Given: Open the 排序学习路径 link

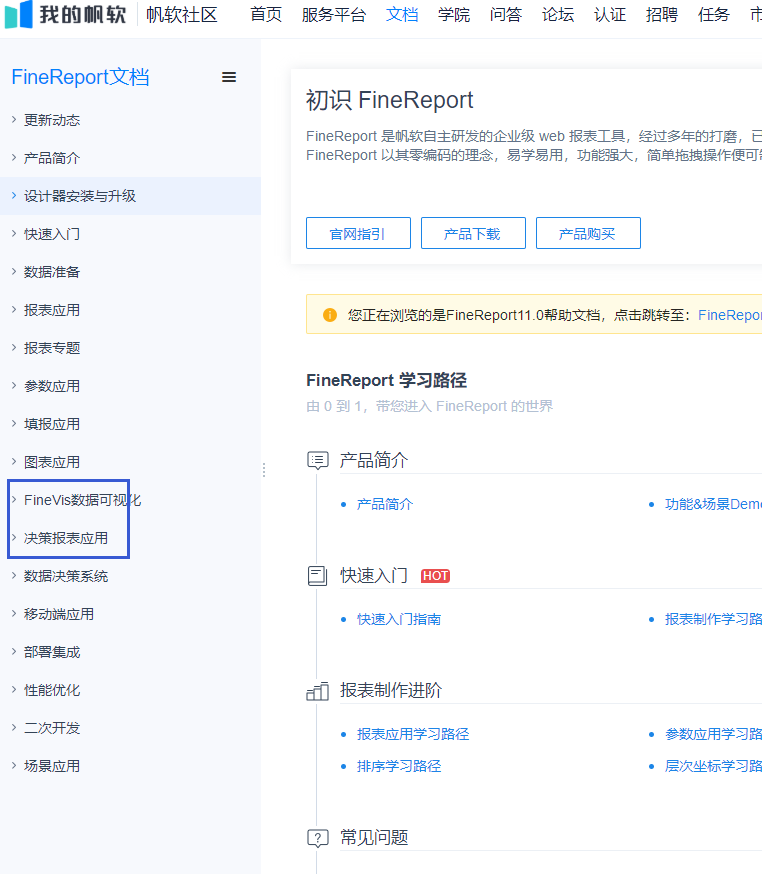Looking at the screenshot, I should [399, 766].
